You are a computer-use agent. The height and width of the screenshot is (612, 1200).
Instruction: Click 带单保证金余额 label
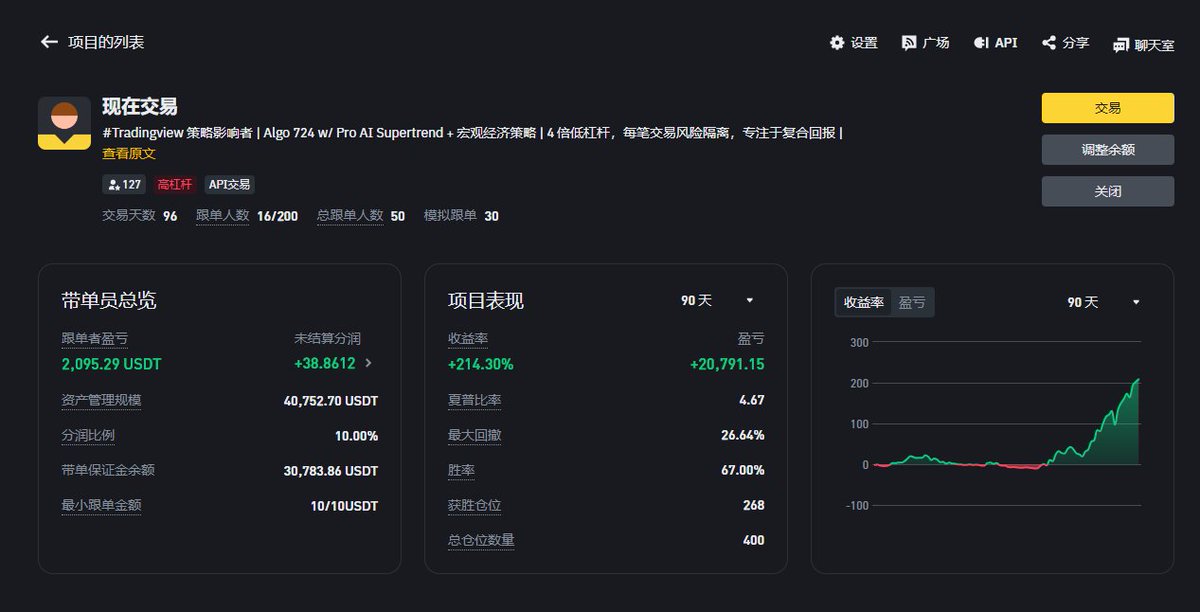(x=108, y=470)
